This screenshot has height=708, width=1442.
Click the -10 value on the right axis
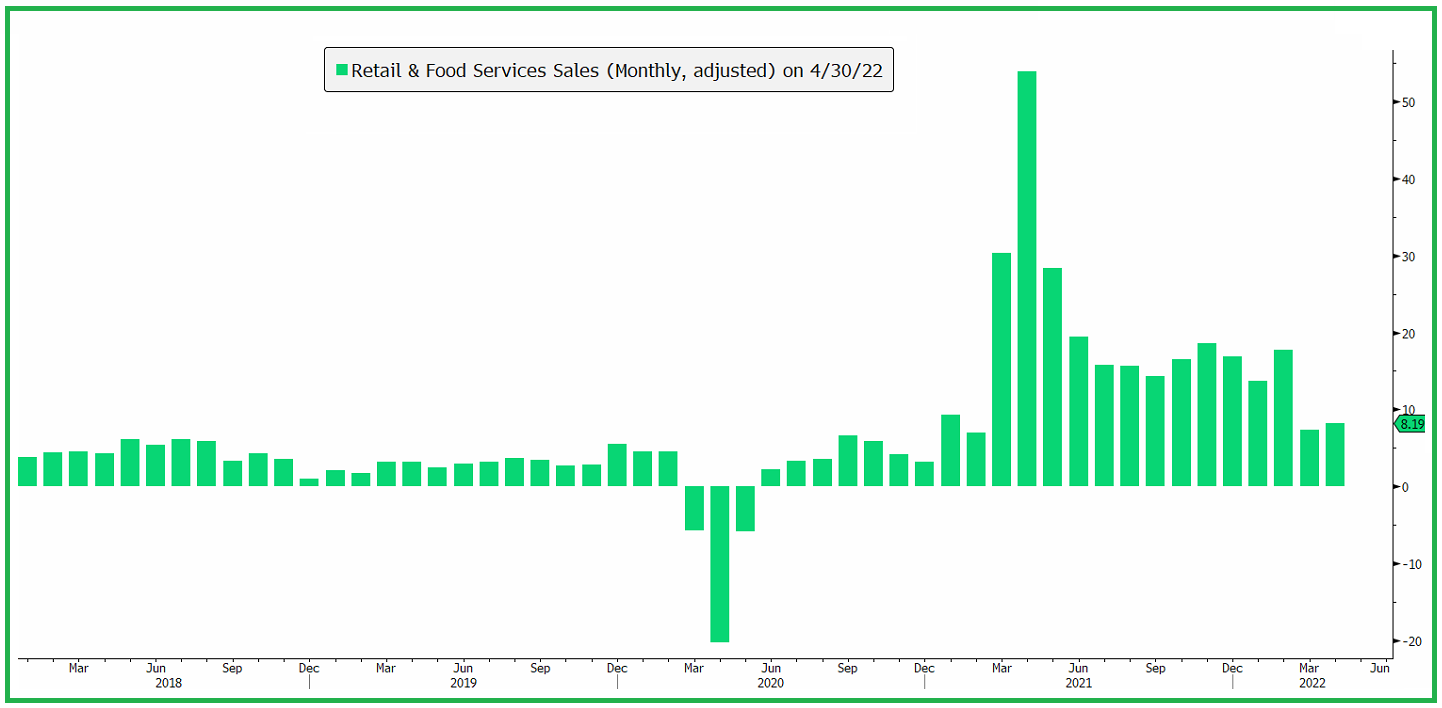1410,563
